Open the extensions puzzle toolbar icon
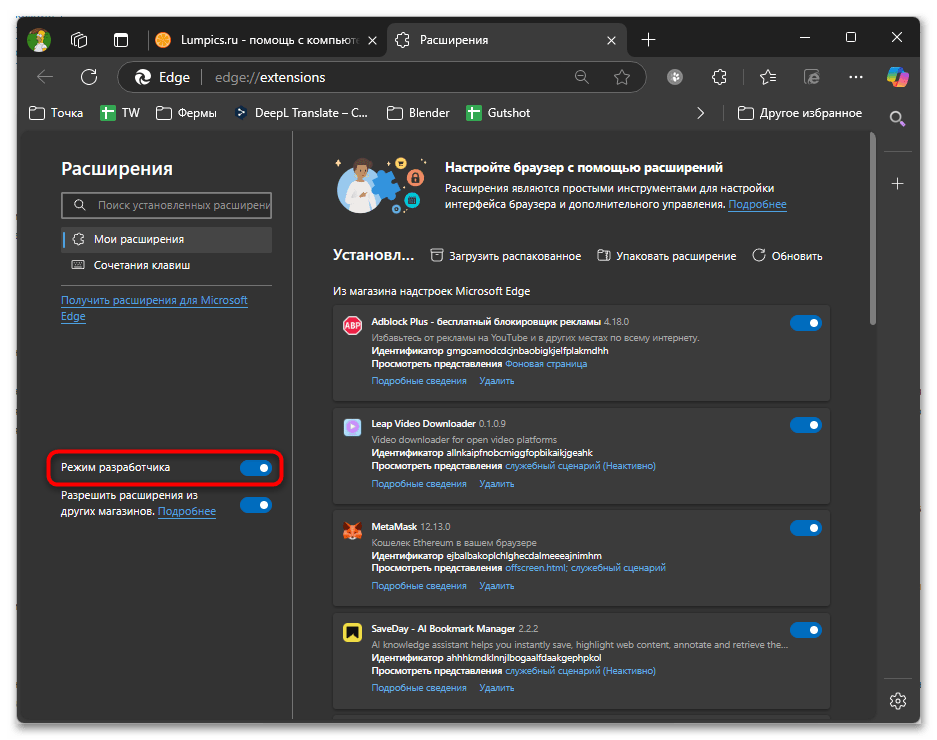This screenshot has width=937, height=740. pyautogui.click(x=719, y=77)
